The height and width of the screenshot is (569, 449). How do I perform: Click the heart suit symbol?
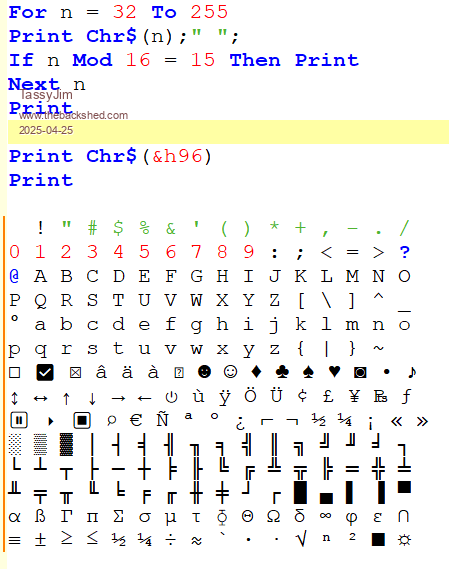(x=334, y=372)
